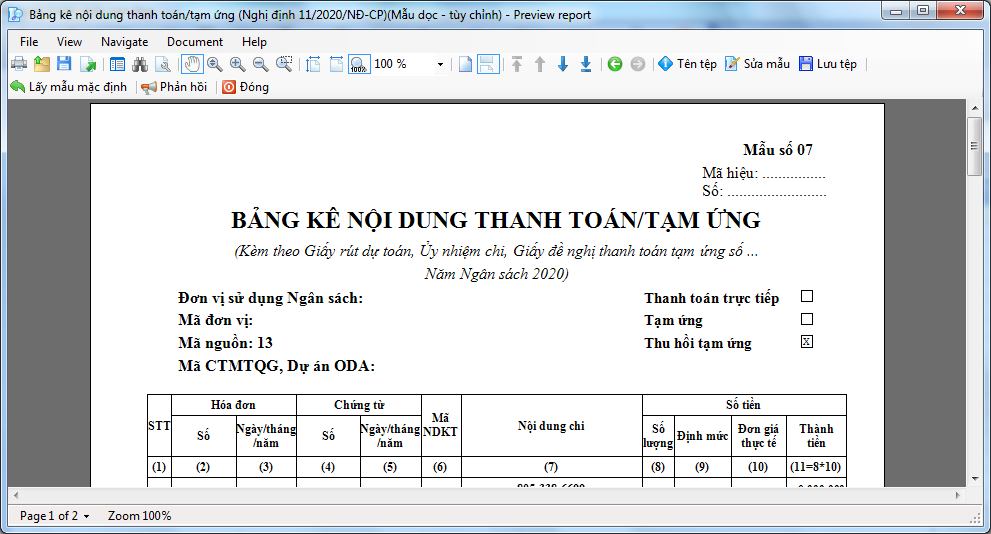
Task: Click the horizontal scrollbar left arrow
Action: point(16,495)
